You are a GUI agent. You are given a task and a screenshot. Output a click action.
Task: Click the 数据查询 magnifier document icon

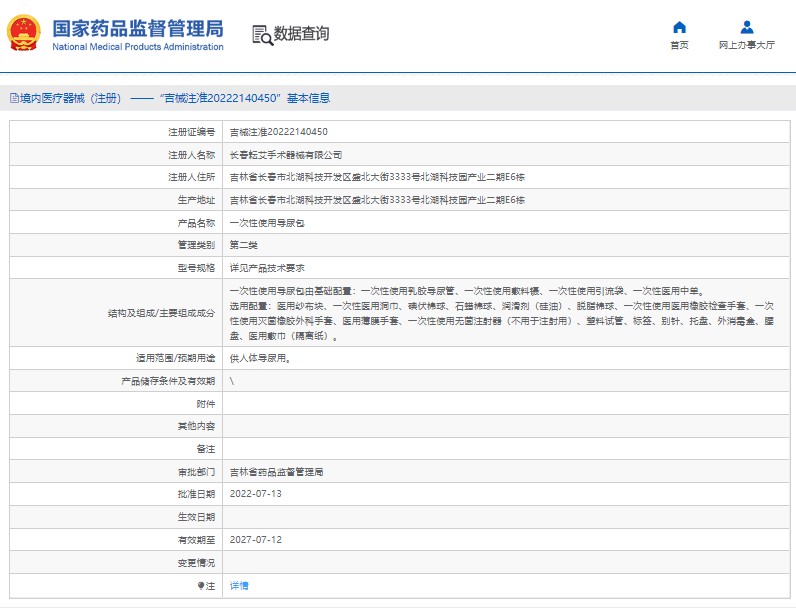pos(262,35)
